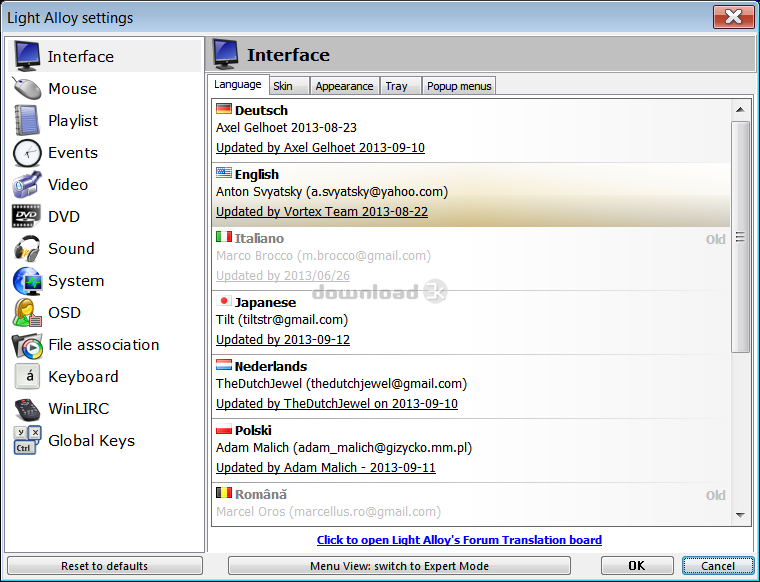
Task: Click the System globe monitor icon
Action: [x=27, y=281]
